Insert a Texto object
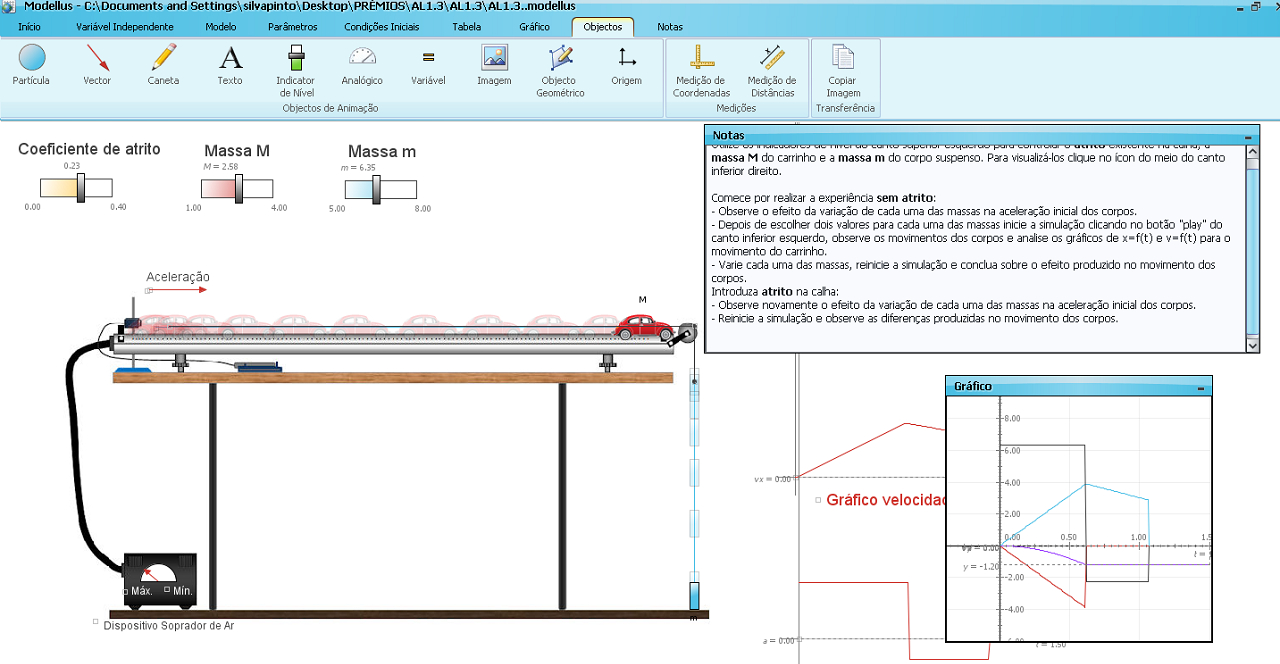 230,65
